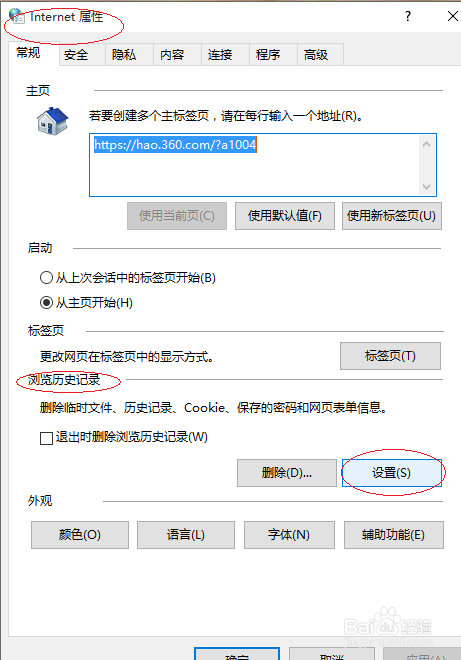Viewport: 461px width, 660px height.
Task: Open the 颜色(O) appearance button
Action: pos(80,535)
